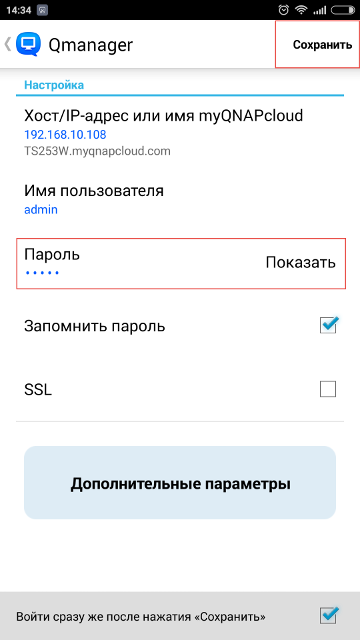Select the Настройка tab header
The height and width of the screenshot is (640, 360).
(x=54, y=85)
